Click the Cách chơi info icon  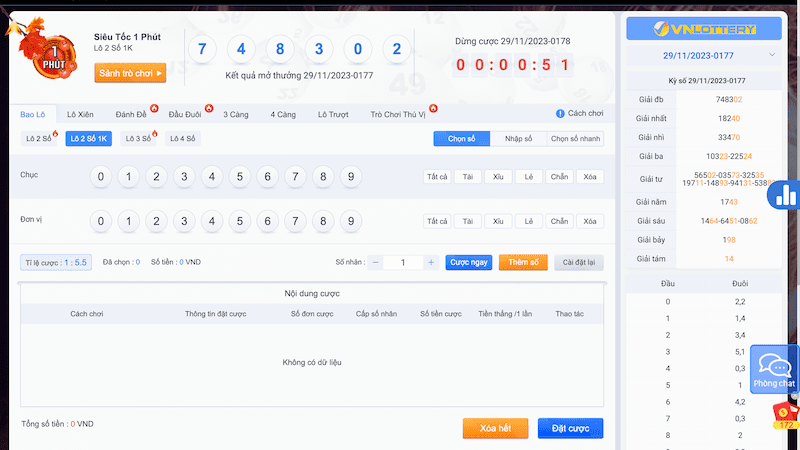click(x=560, y=114)
